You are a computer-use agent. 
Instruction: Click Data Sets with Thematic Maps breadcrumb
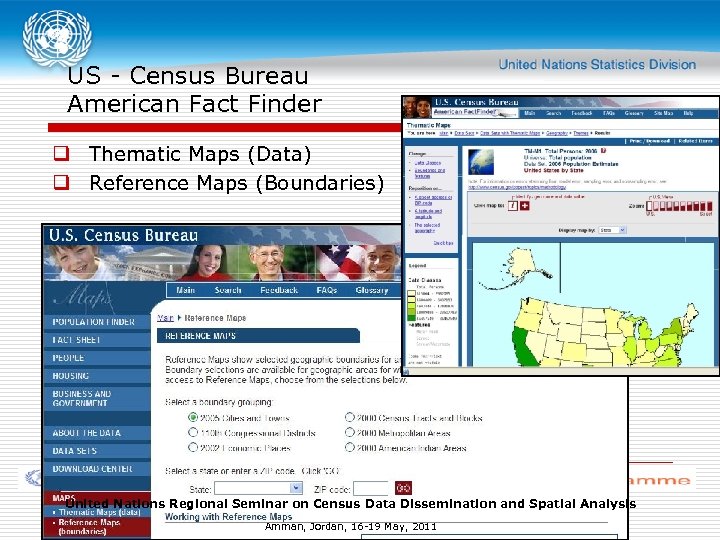[x=510, y=133]
